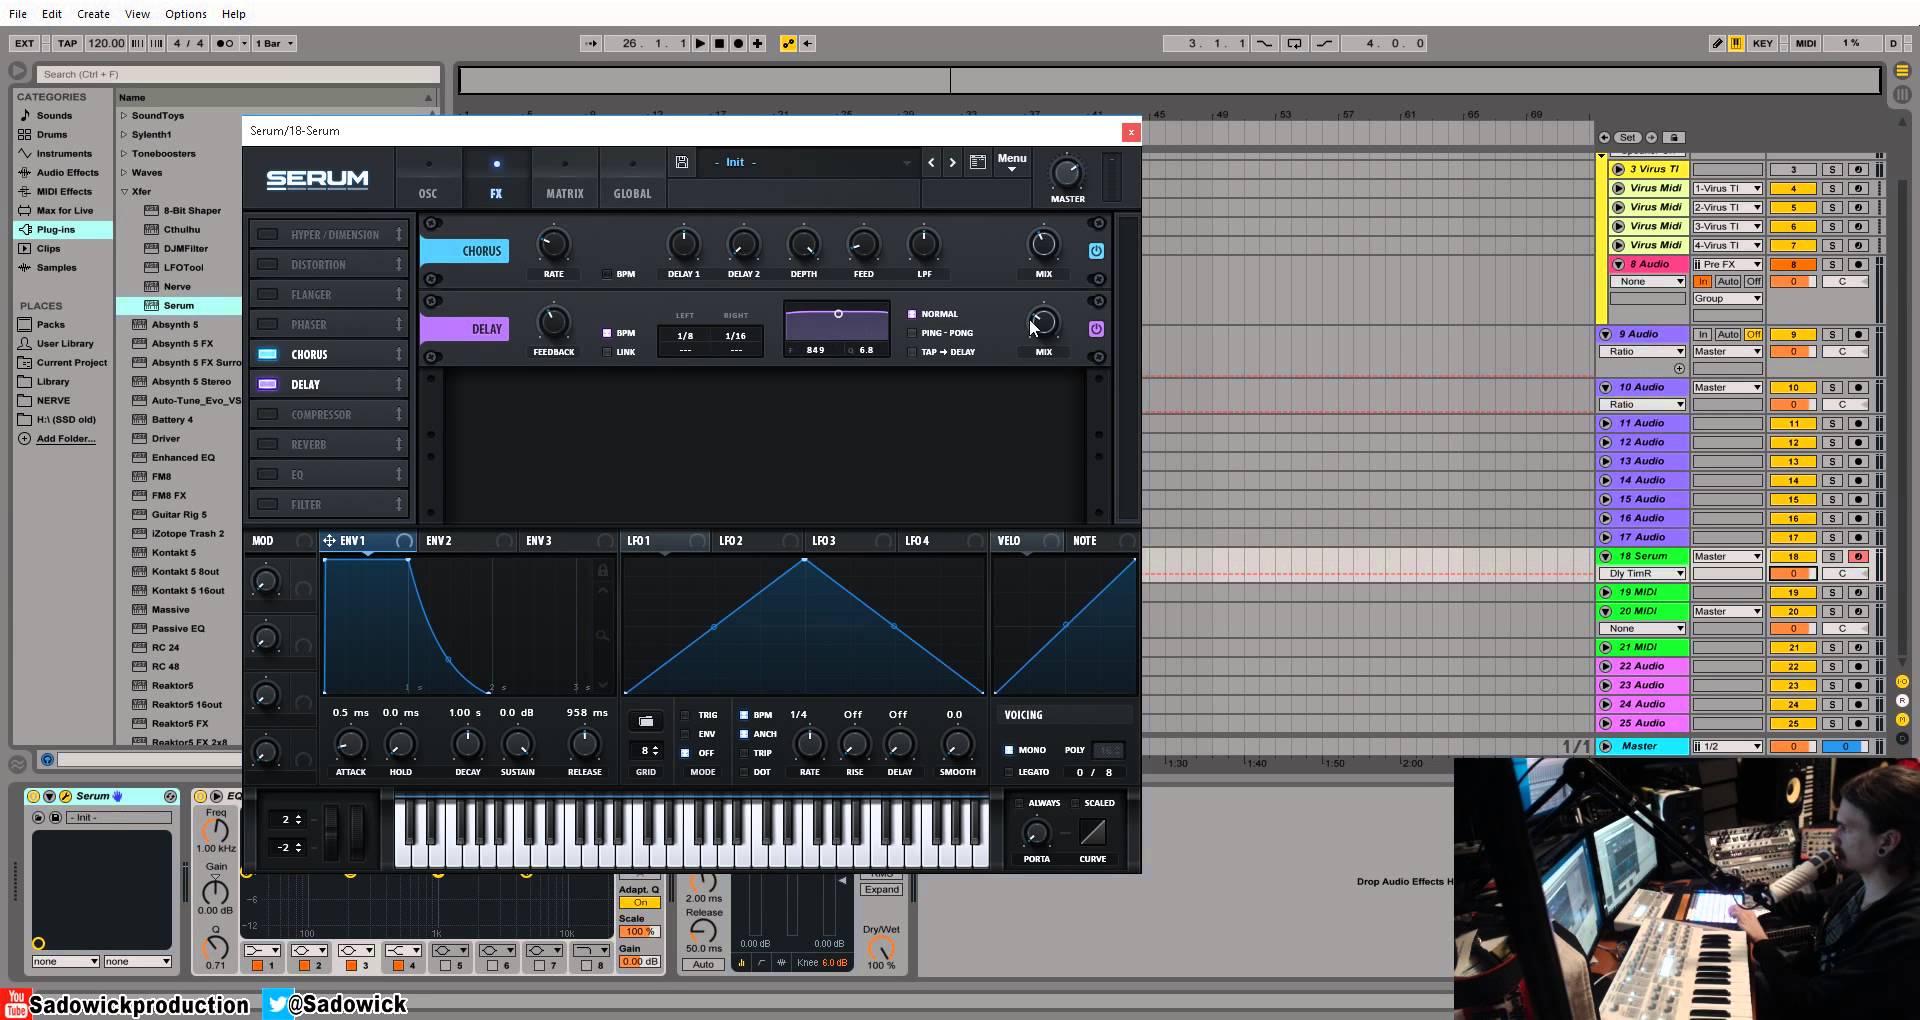Select the Delay PING-PONG mode
1920x1020 pixels.
911,333
